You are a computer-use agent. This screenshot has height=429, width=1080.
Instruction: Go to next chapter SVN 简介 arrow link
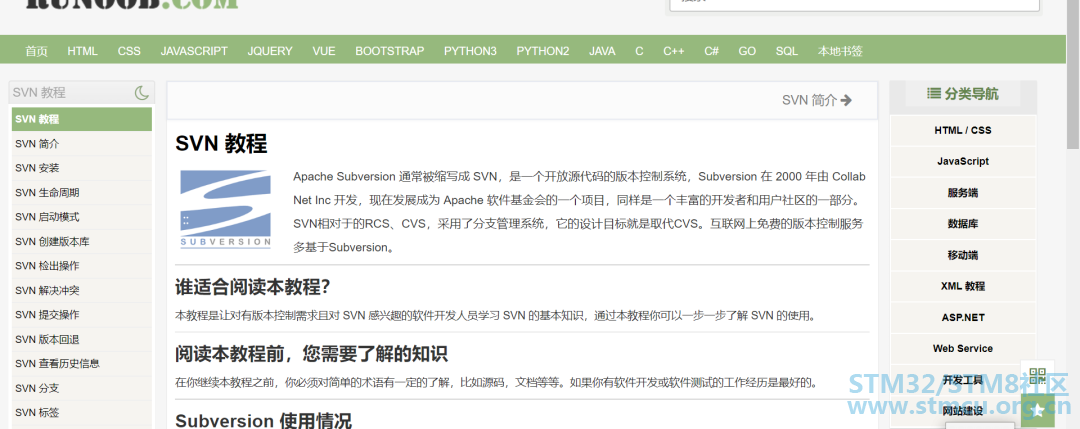coord(817,101)
